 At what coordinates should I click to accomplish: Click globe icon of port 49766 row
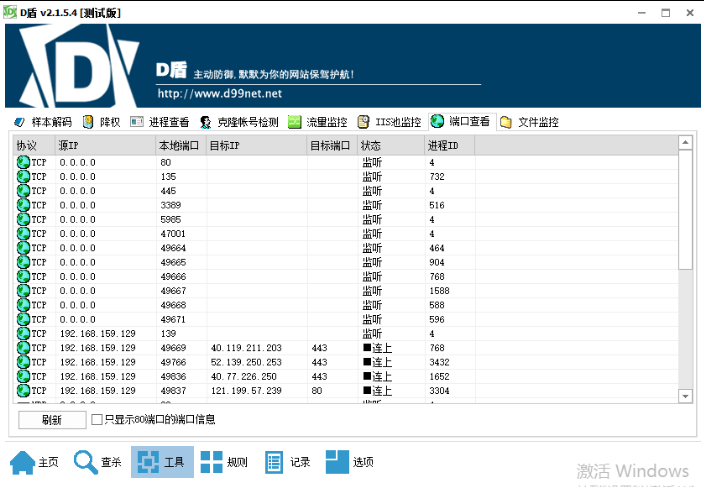coord(23,362)
